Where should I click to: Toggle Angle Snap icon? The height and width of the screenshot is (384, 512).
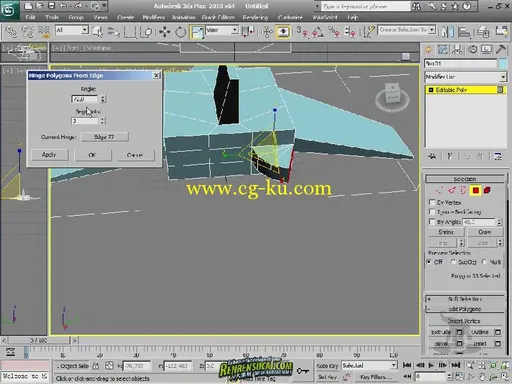318,32
